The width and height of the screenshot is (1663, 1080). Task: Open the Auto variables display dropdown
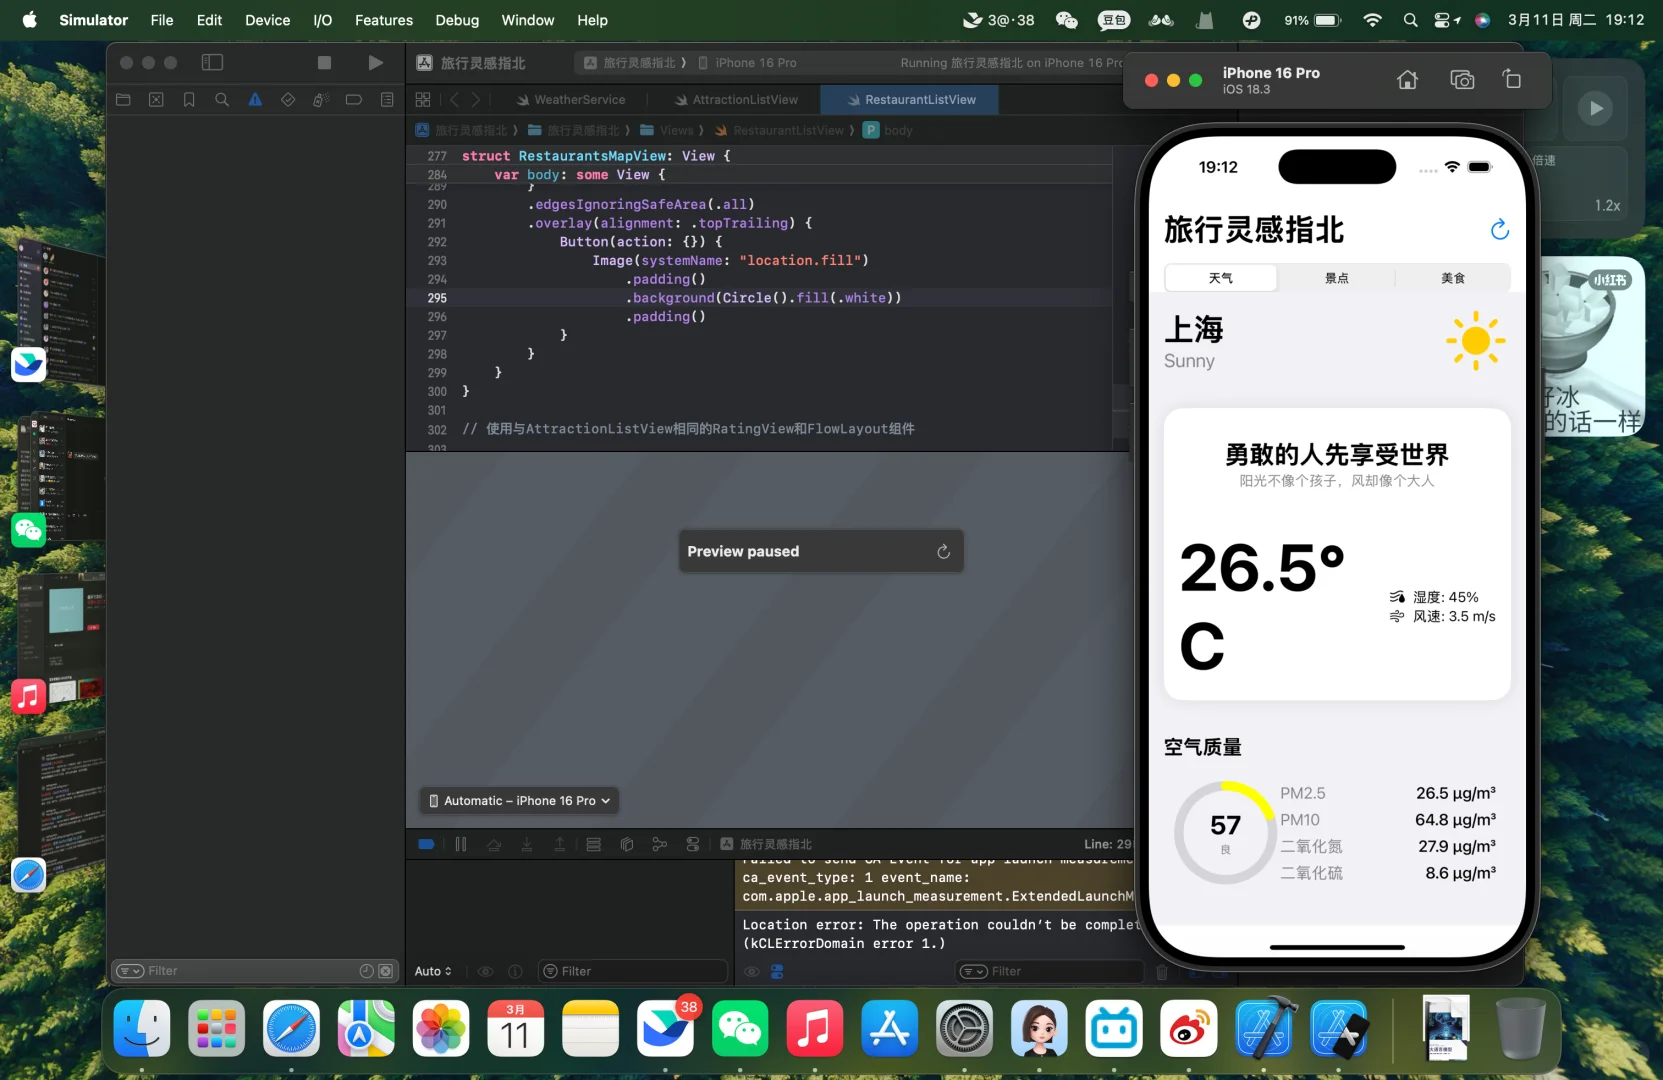[433, 971]
